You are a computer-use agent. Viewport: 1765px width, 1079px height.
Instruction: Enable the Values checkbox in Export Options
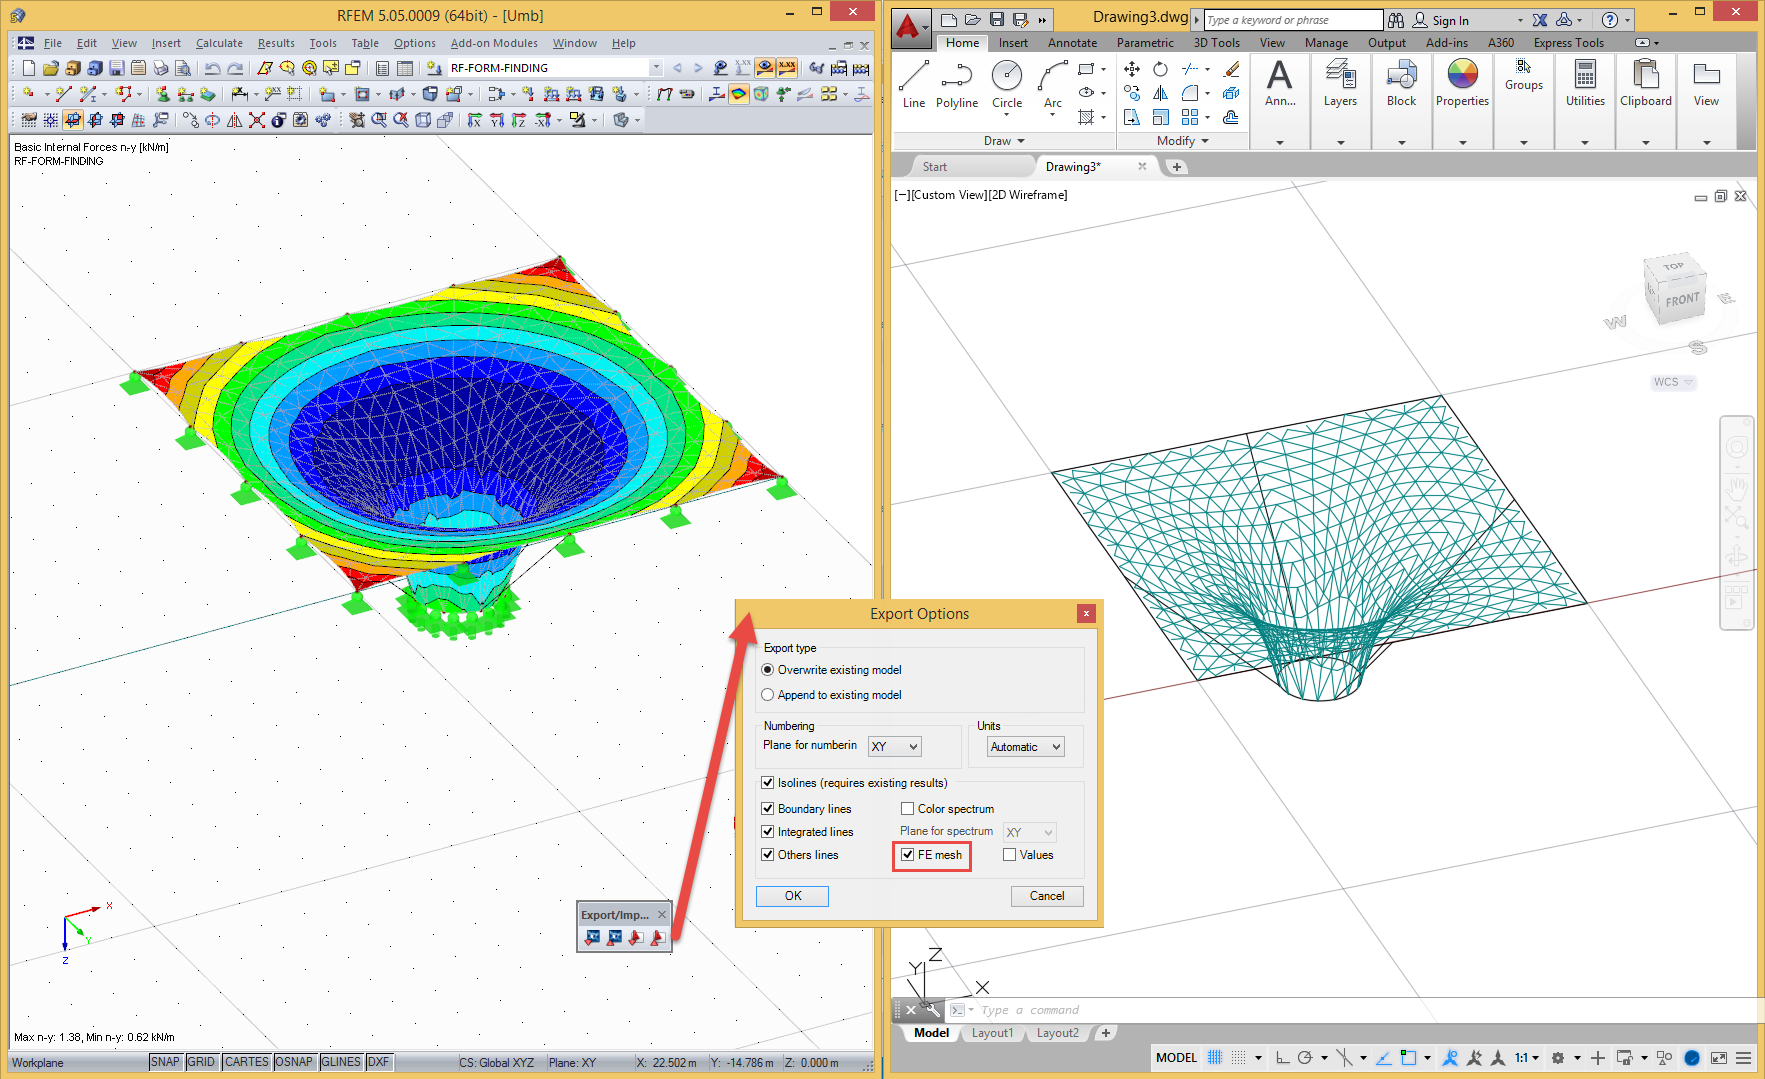[x=1010, y=854]
